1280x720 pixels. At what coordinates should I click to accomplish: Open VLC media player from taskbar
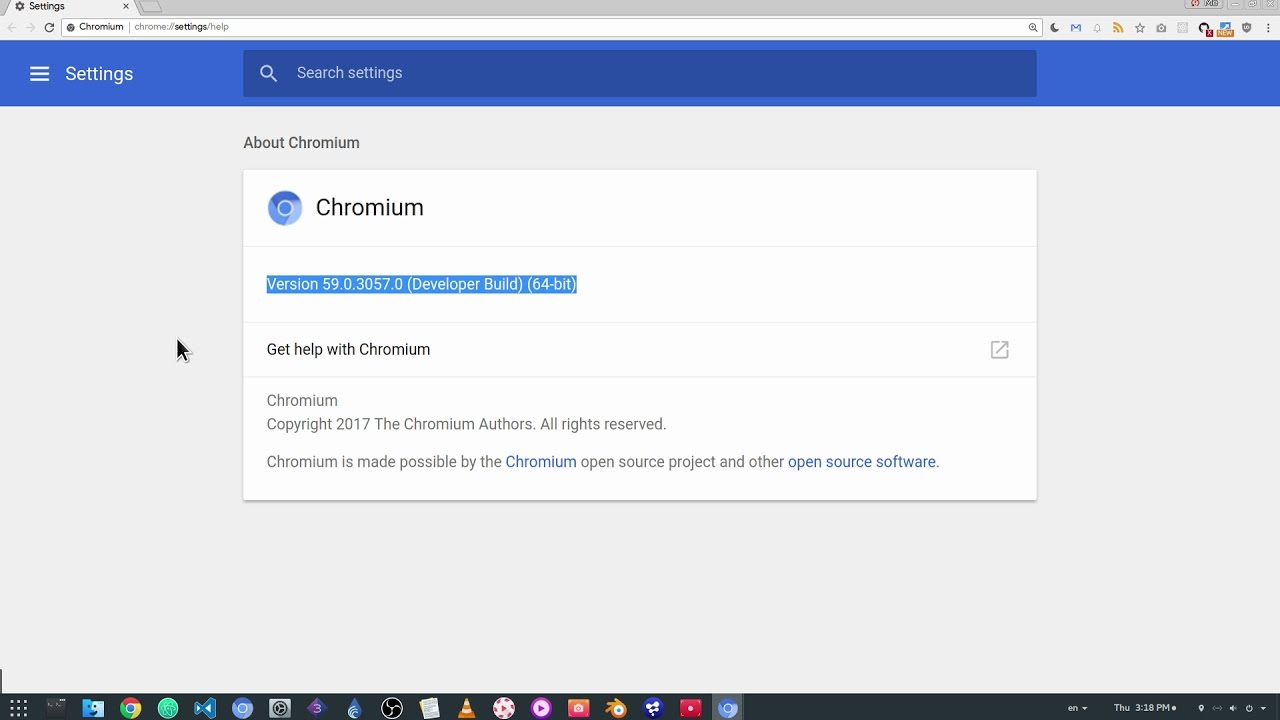[x=467, y=708]
